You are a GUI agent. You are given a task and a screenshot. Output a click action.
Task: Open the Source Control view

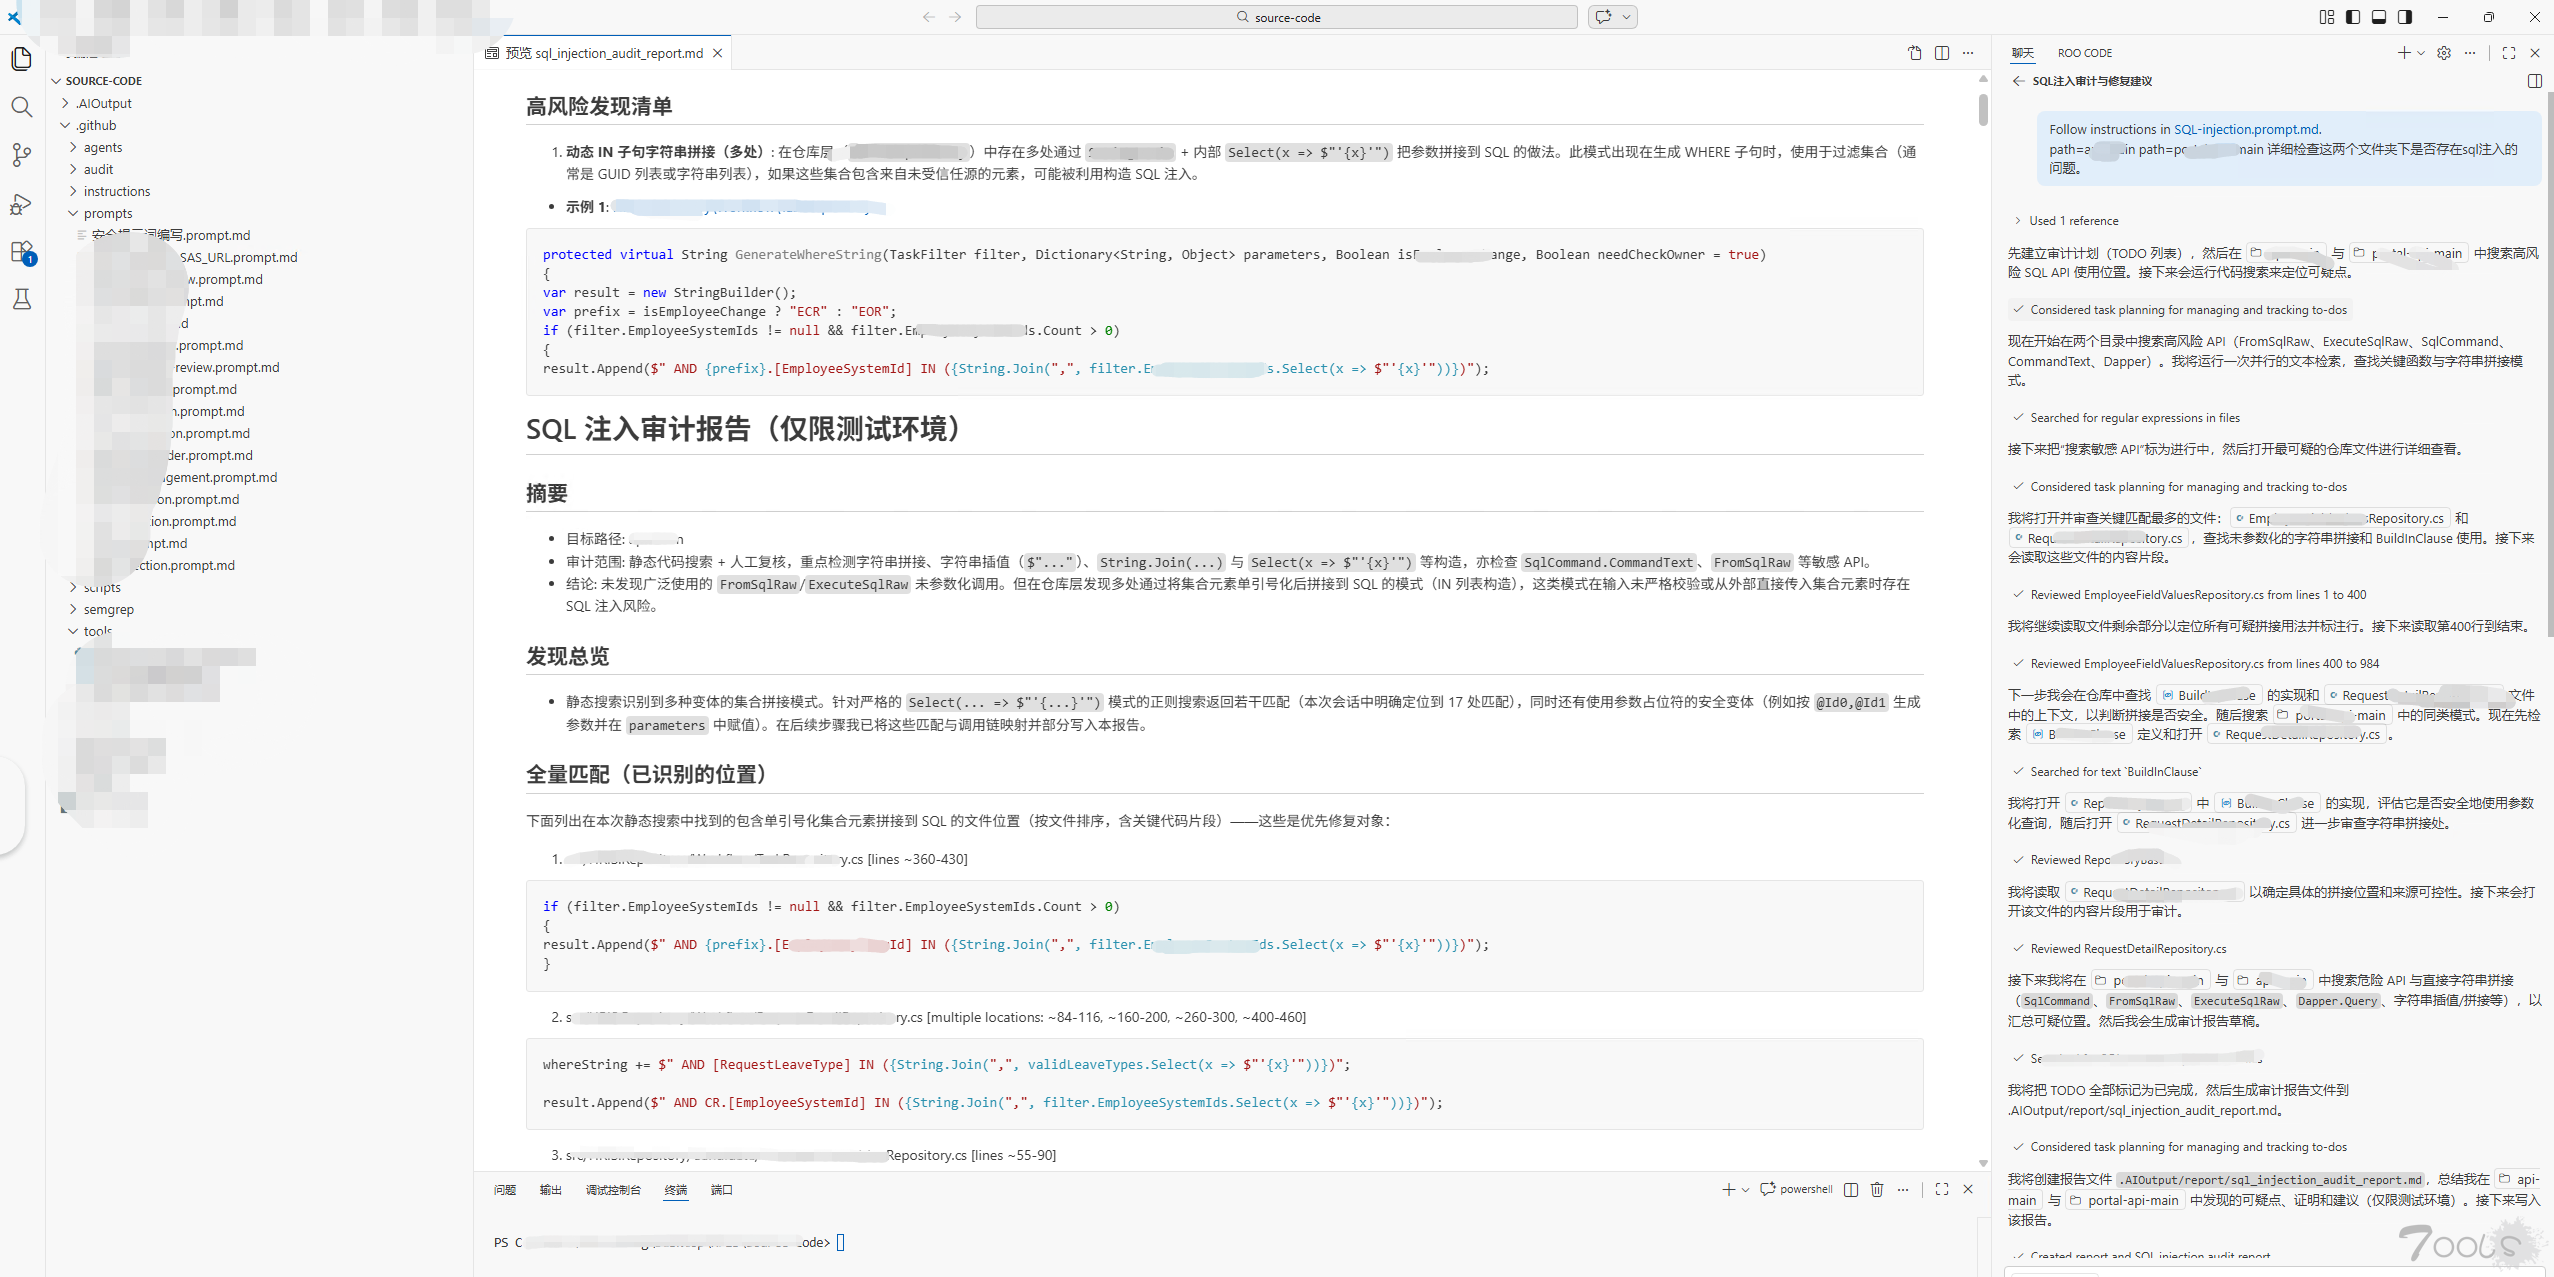22,155
